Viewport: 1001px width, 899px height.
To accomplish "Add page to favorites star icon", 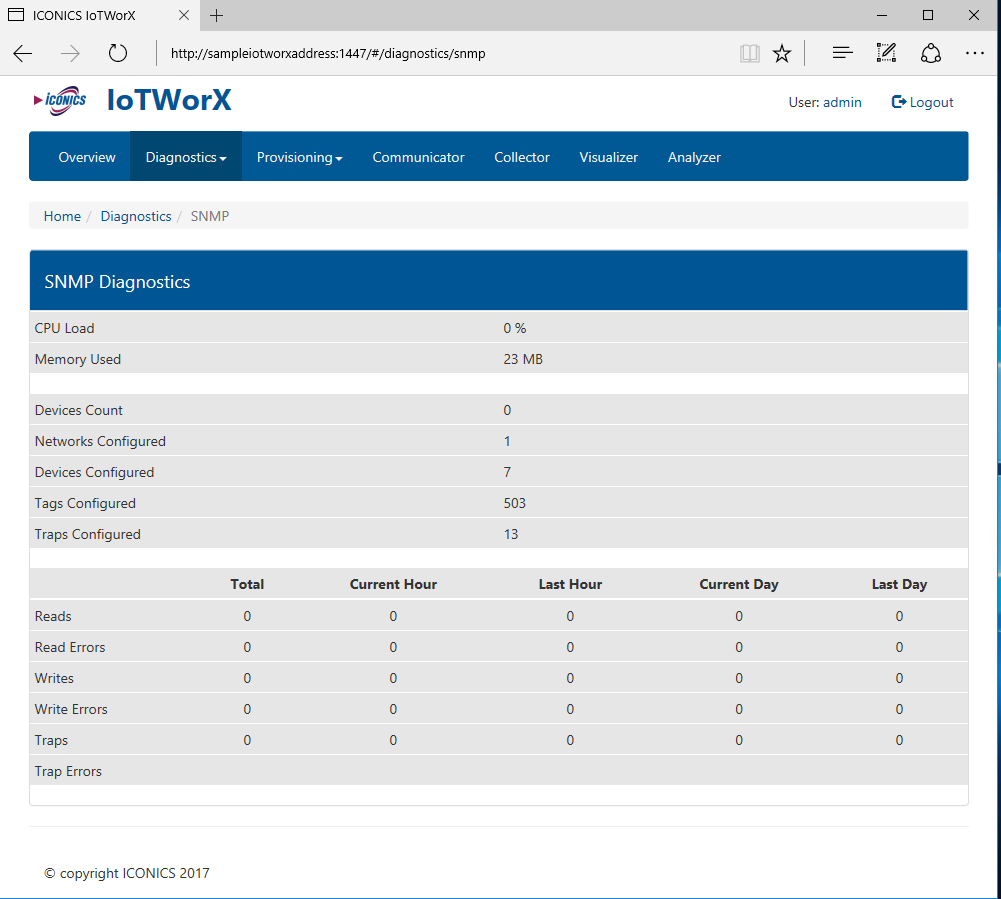I will pyautogui.click(x=782, y=54).
